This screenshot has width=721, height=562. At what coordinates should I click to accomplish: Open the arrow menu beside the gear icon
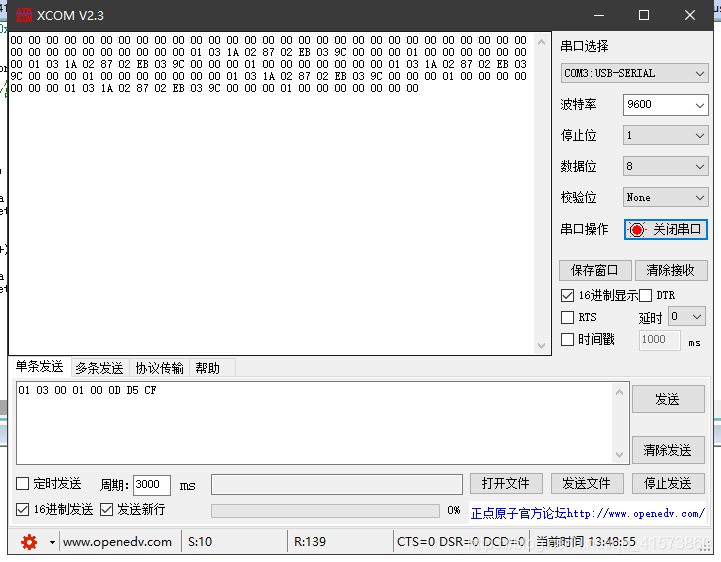click(52, 542)
